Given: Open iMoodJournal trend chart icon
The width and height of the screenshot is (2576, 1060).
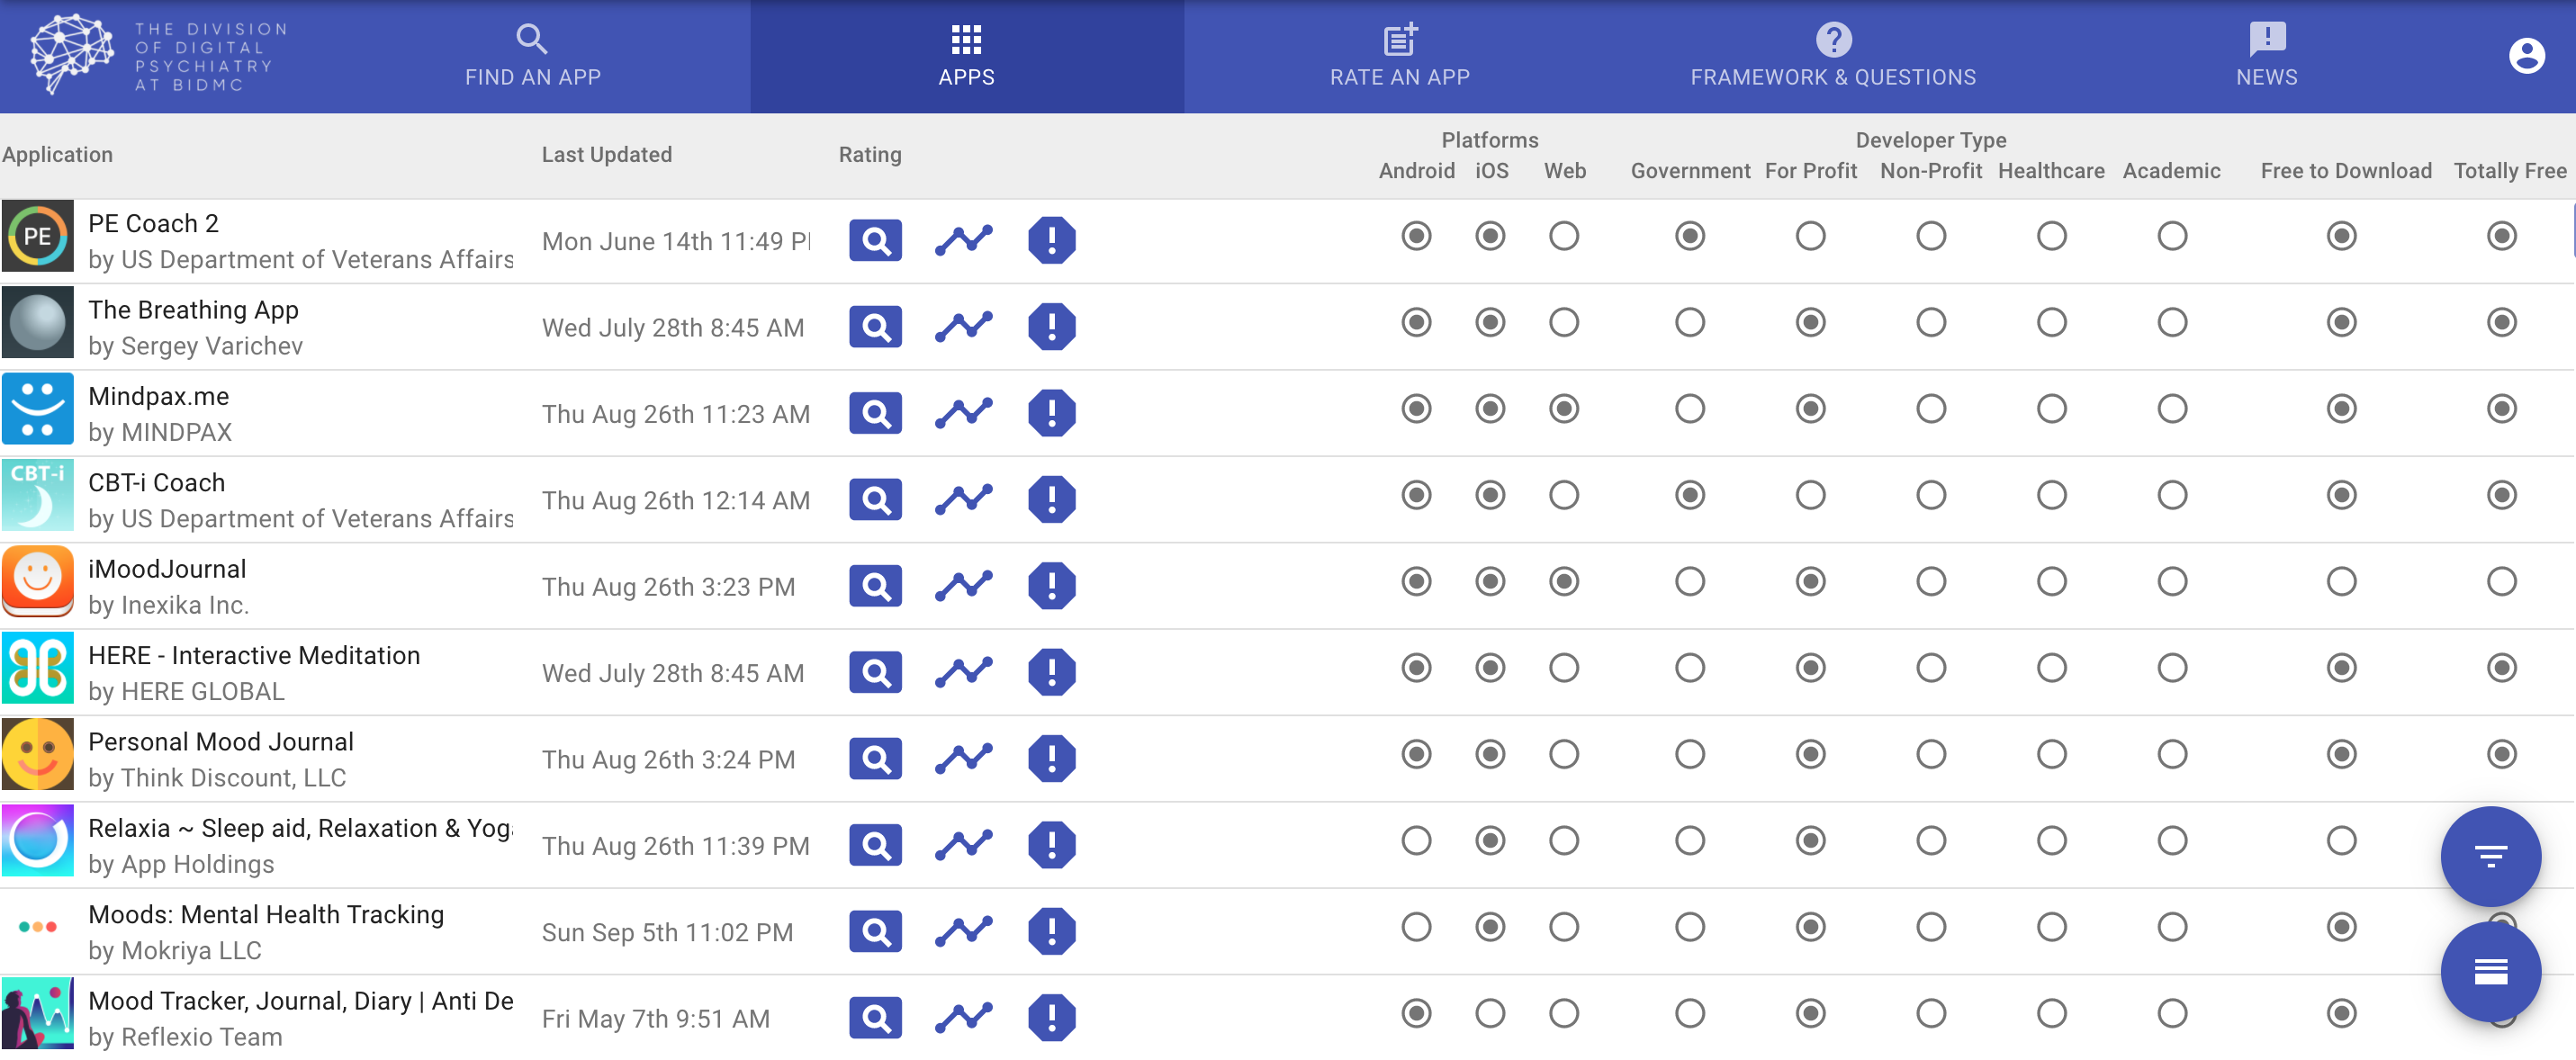Looking at the screenshot, I should coord(964,586).
